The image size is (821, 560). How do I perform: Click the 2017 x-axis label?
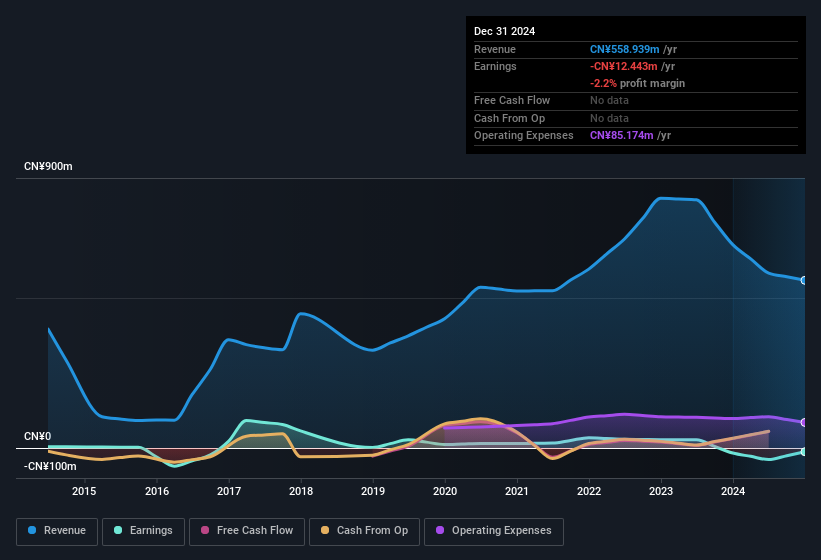tap(229, 491)
